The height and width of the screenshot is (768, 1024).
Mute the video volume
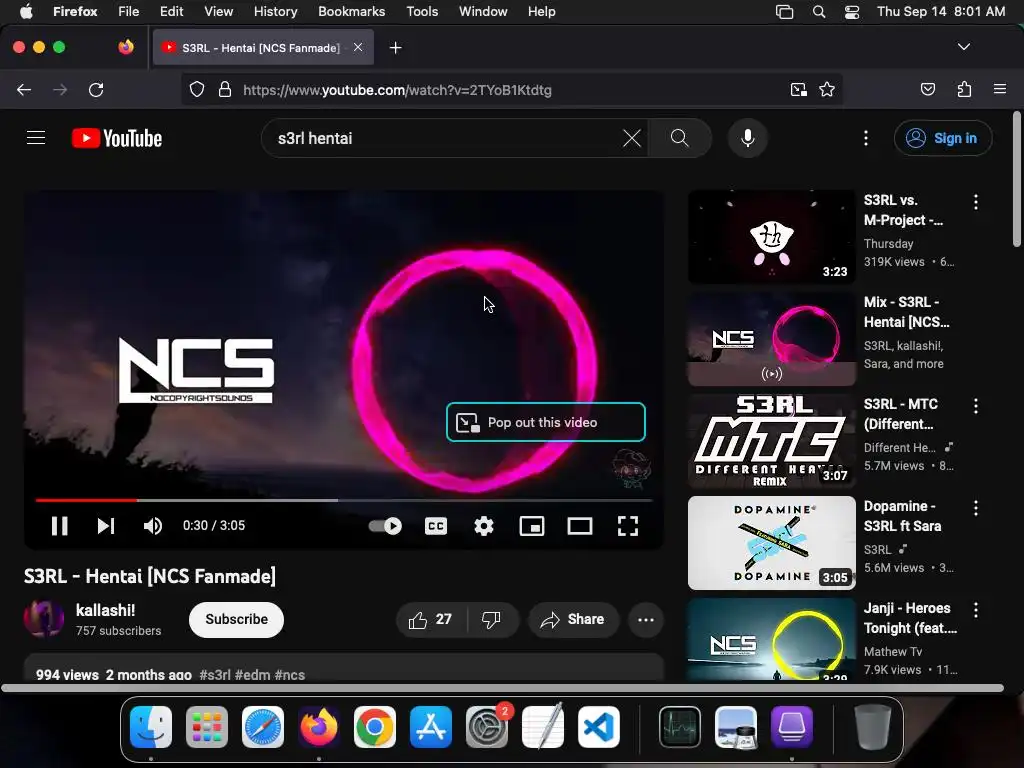click(153, 526)
